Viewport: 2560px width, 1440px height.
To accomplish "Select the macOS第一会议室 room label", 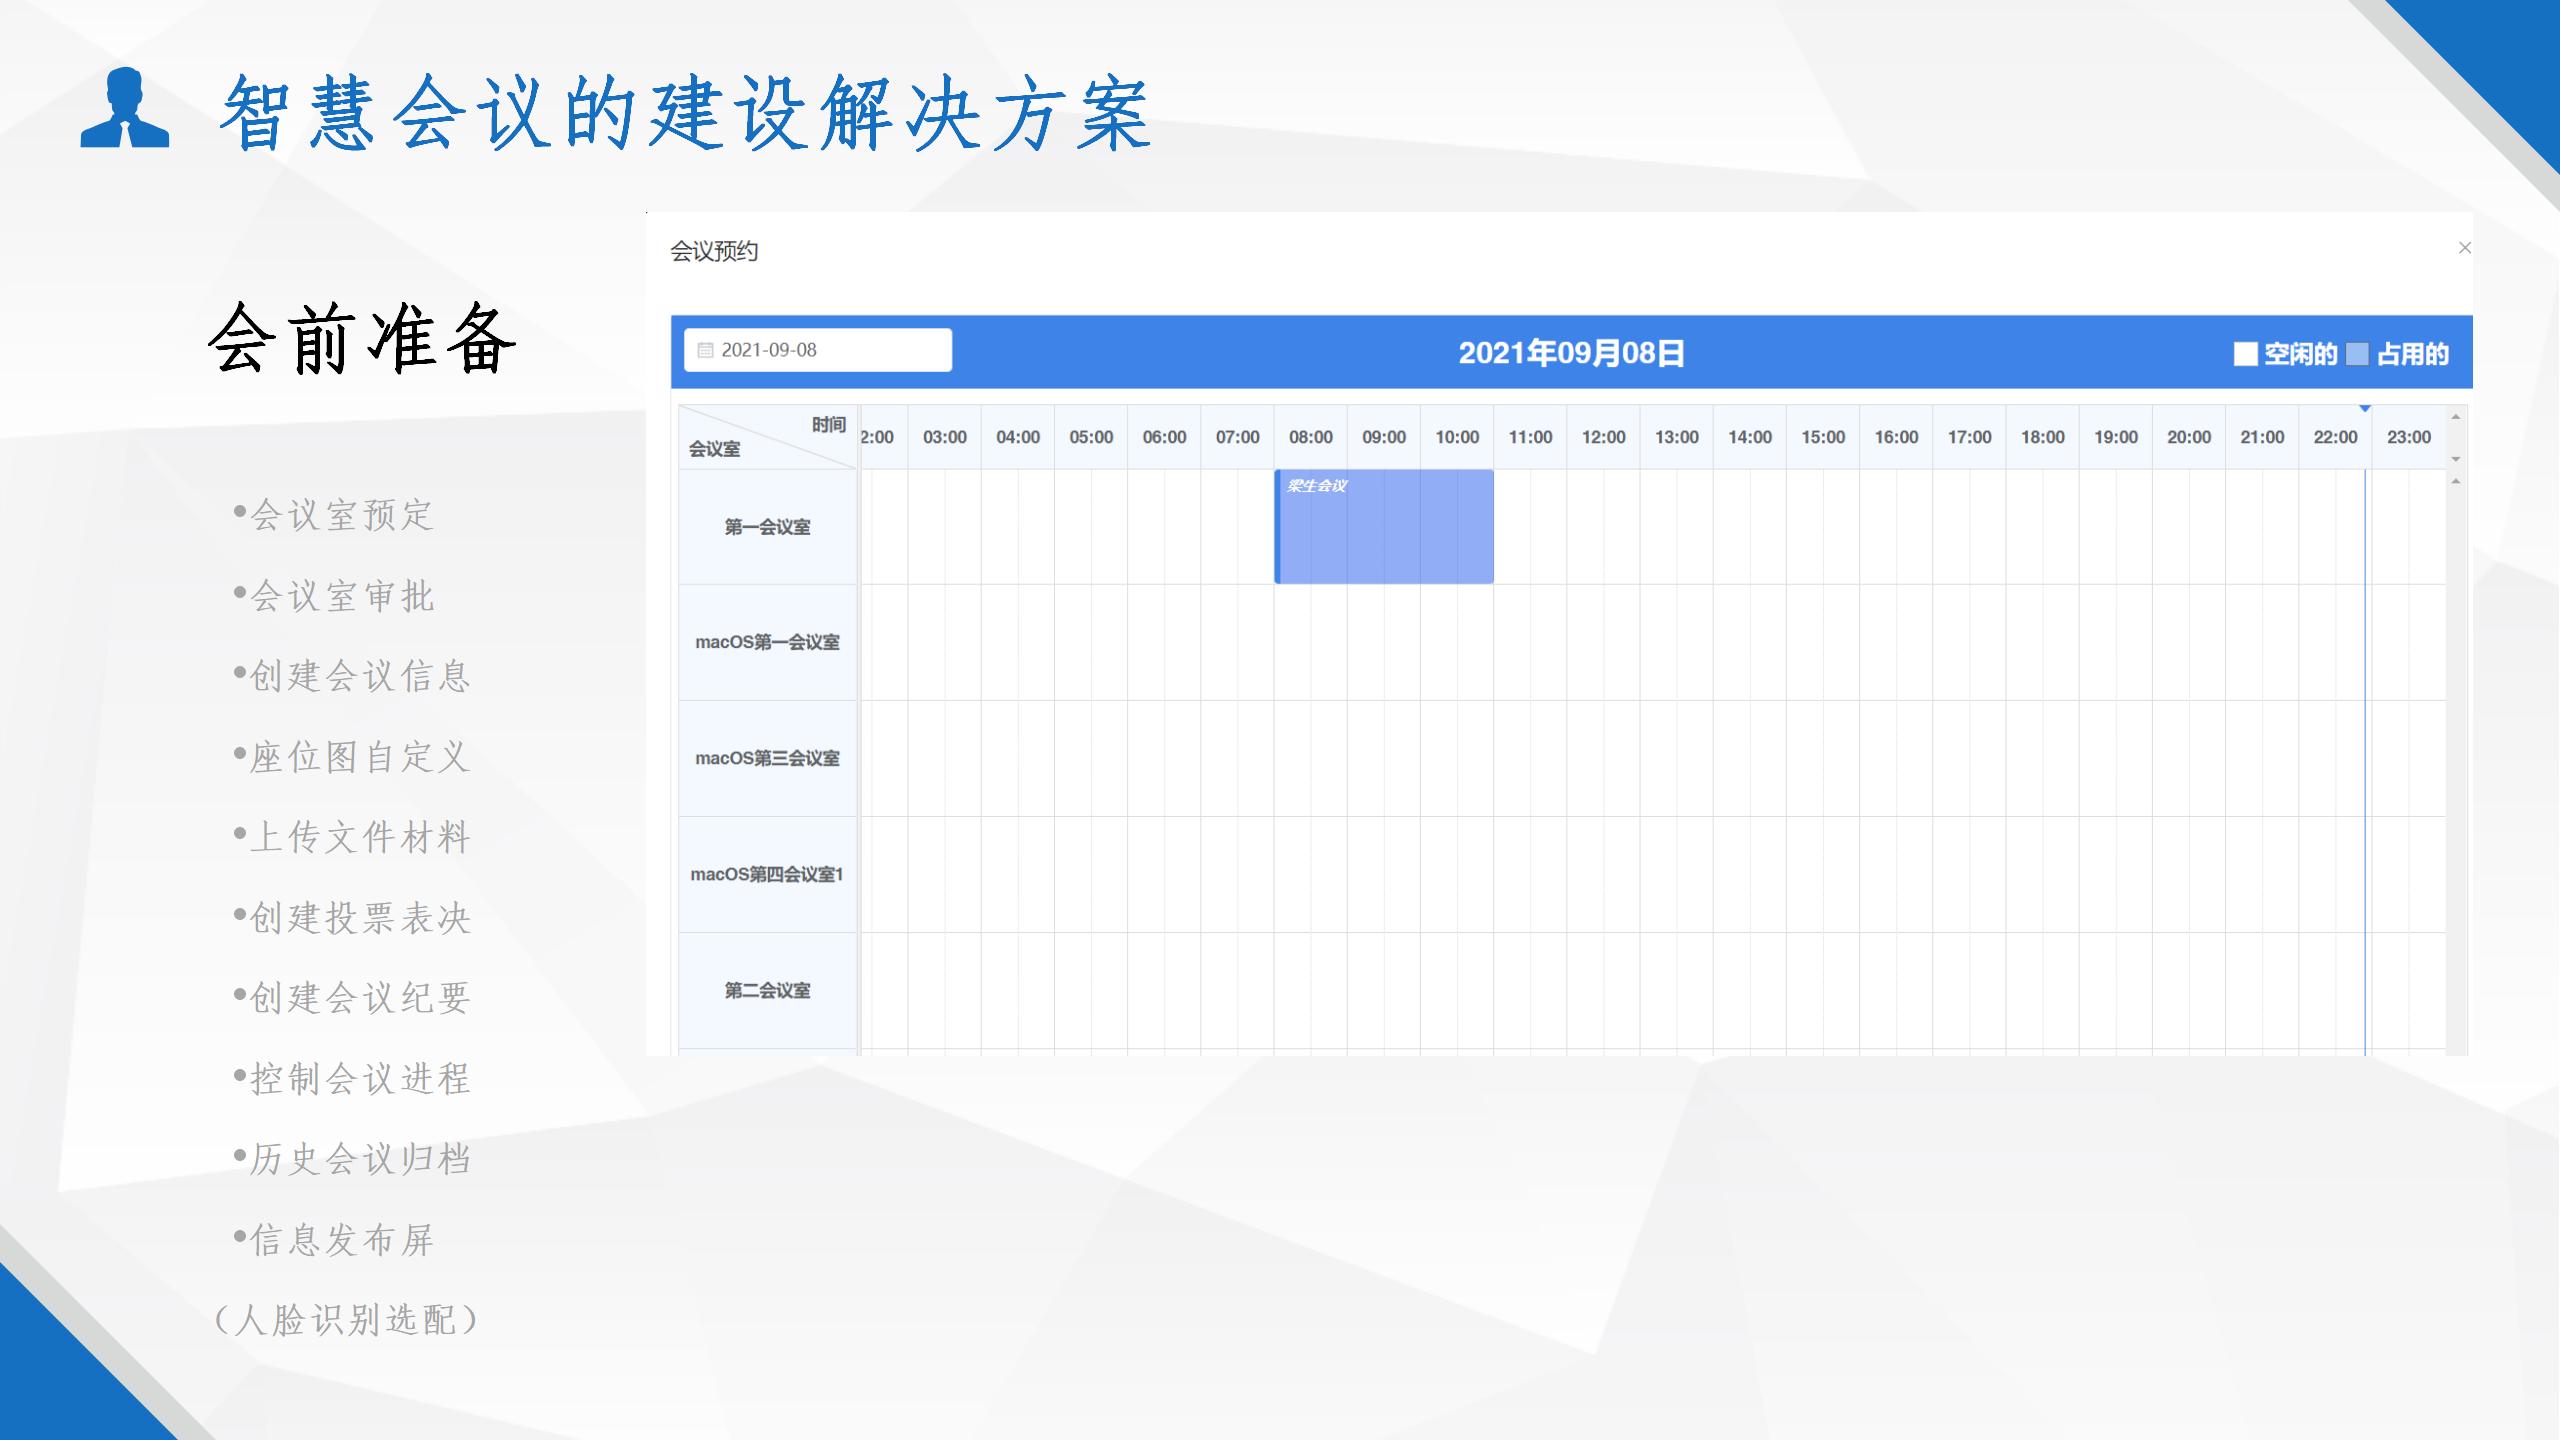I will coord(767,642).
